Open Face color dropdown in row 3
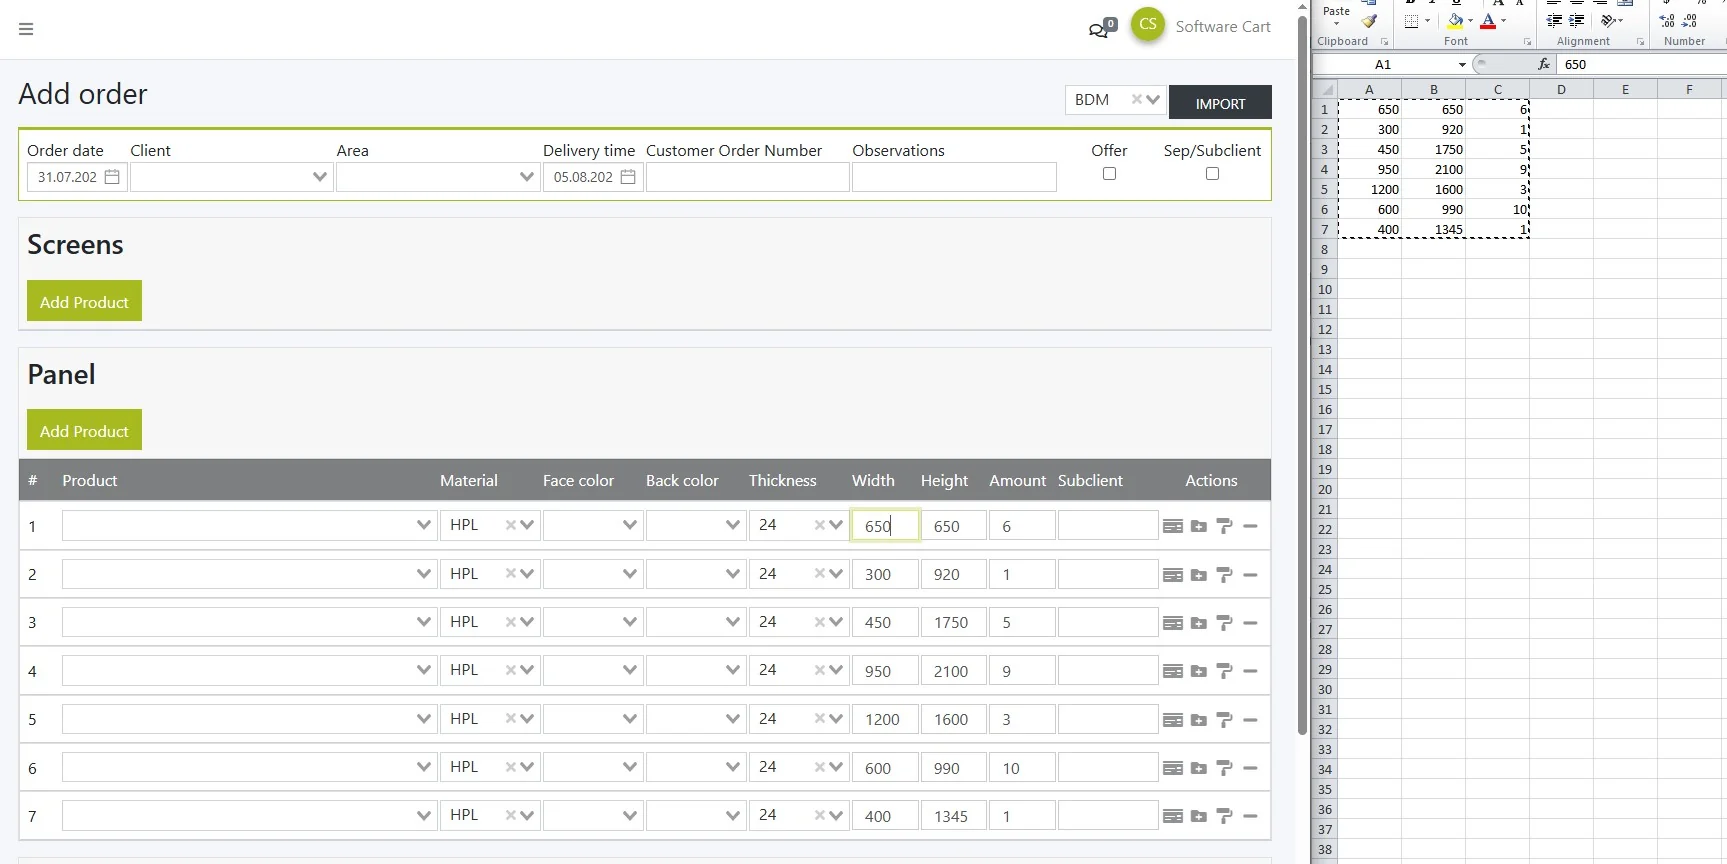Screen dimensions: 1727x864 click(x=630, y=622)
